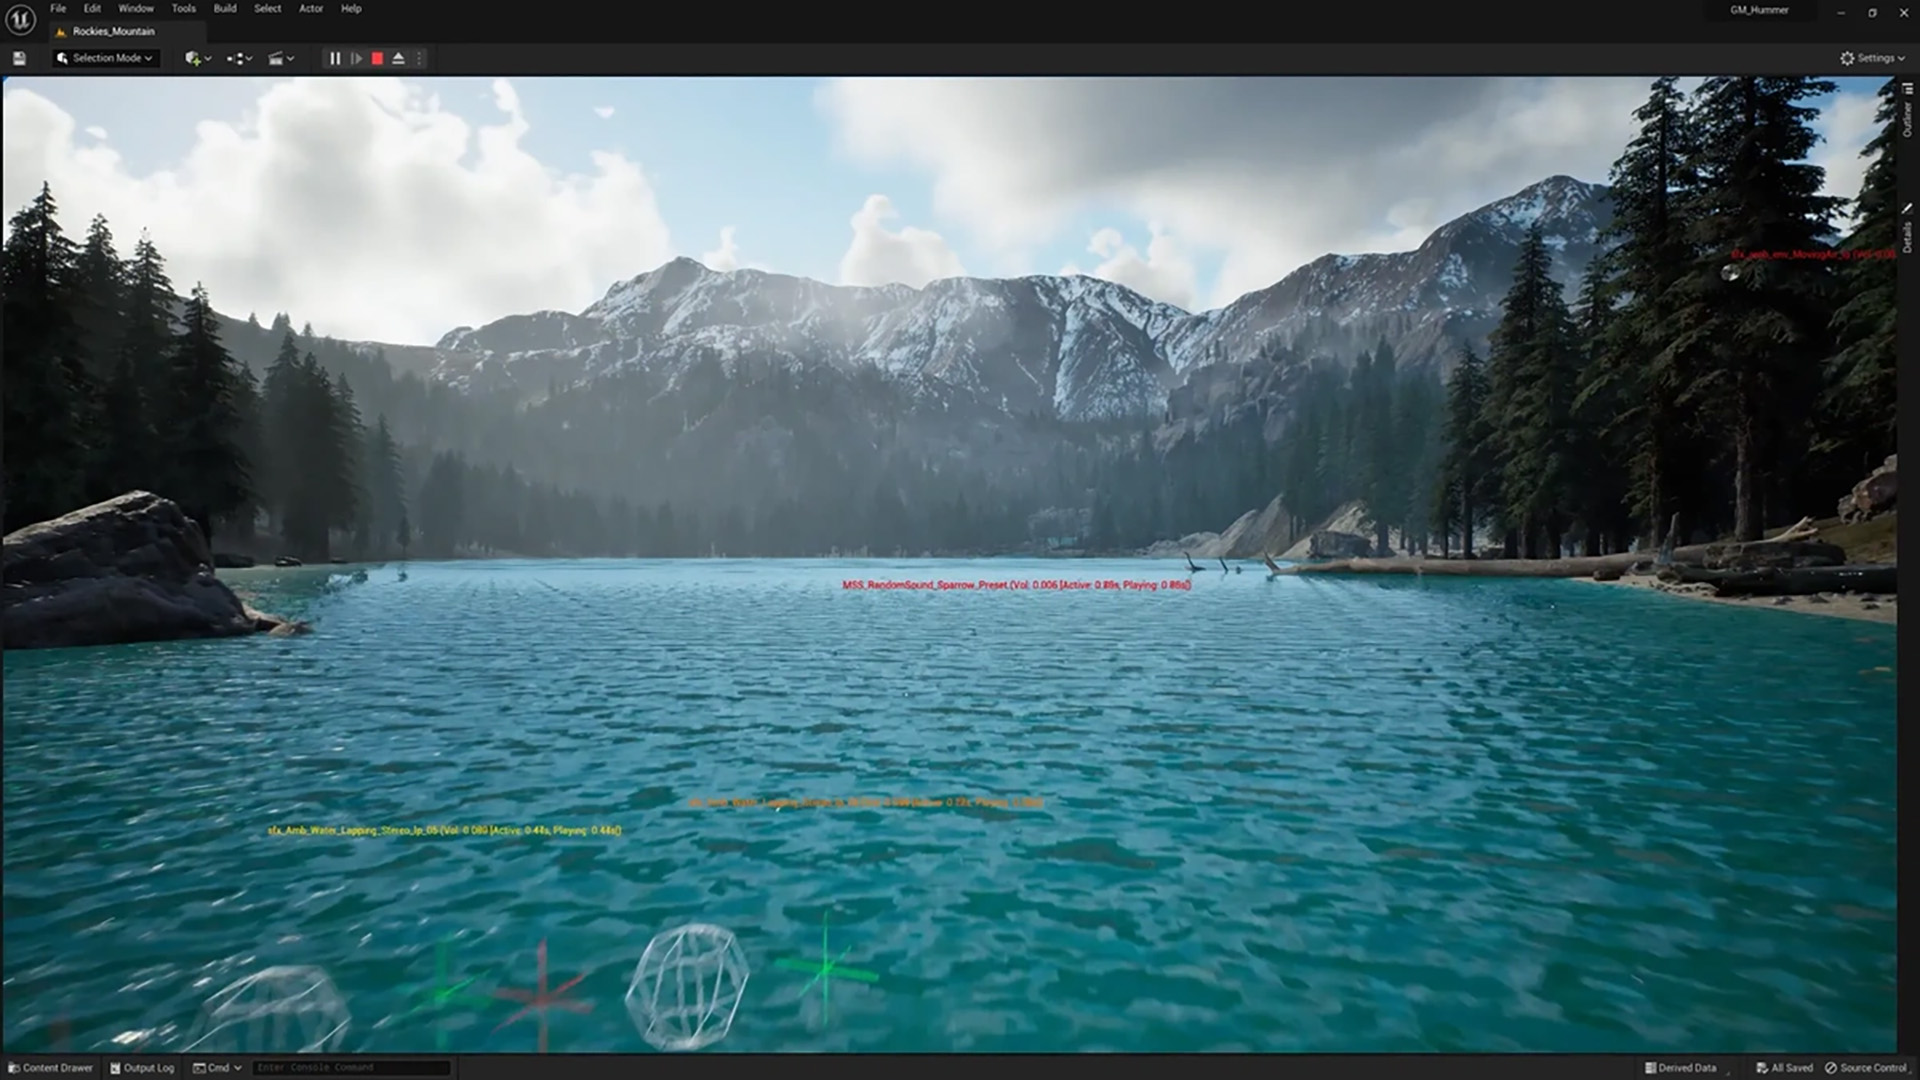Select the Pause button in the playback toolbar
This screenshot has width=1920, height=1080.
[x=334, y=58]
